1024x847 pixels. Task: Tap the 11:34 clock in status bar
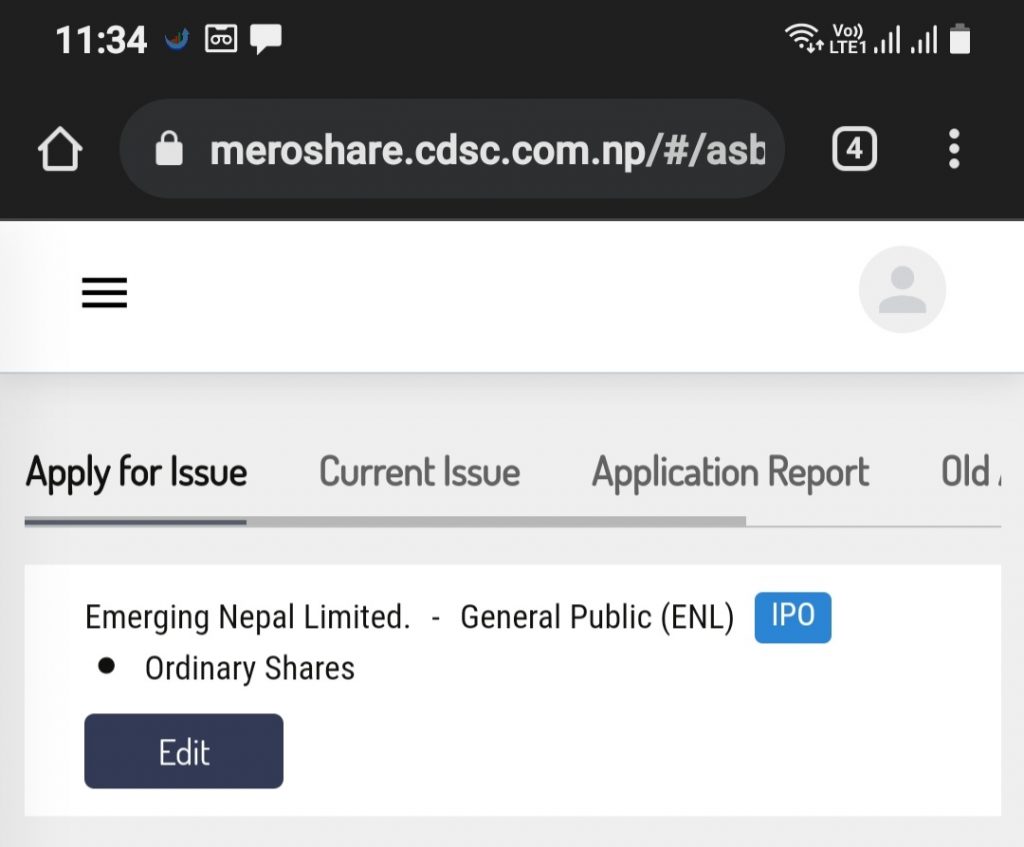tap(101, 39)
